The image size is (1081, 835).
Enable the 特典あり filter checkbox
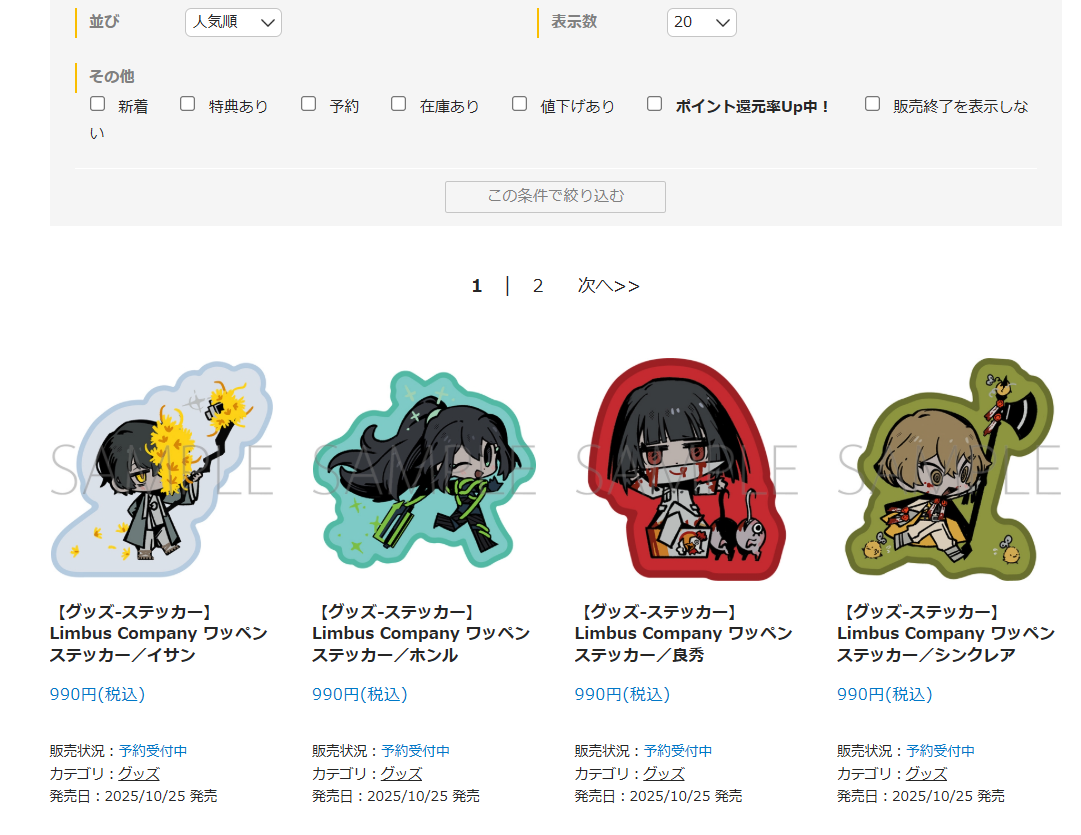(x=188, y=104)
